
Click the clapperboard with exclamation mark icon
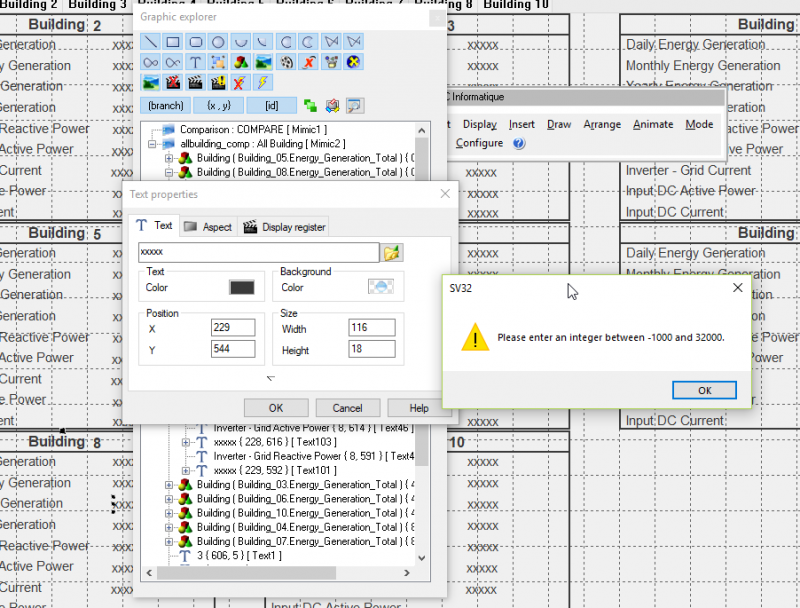pos(218,82)
